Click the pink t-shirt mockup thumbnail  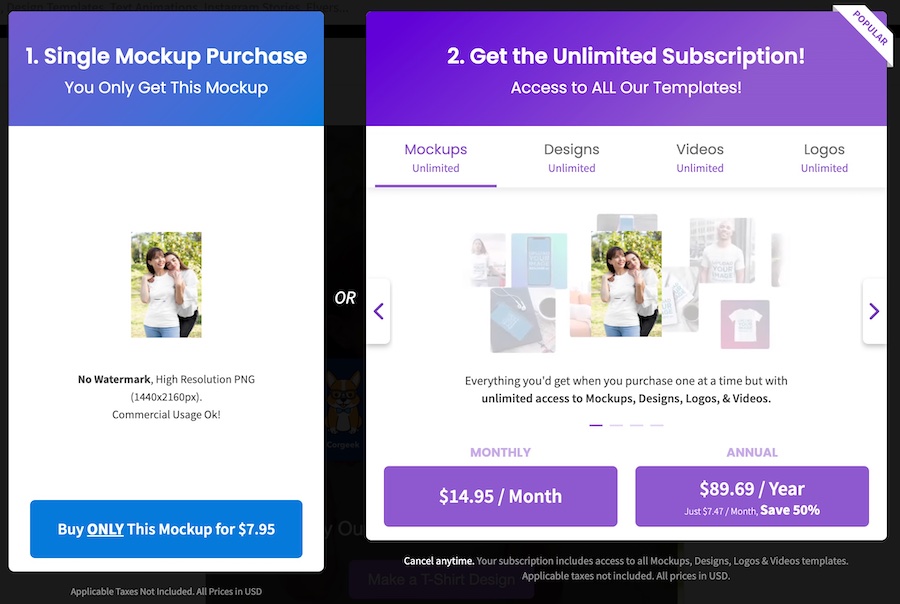(x=745, y=324)
